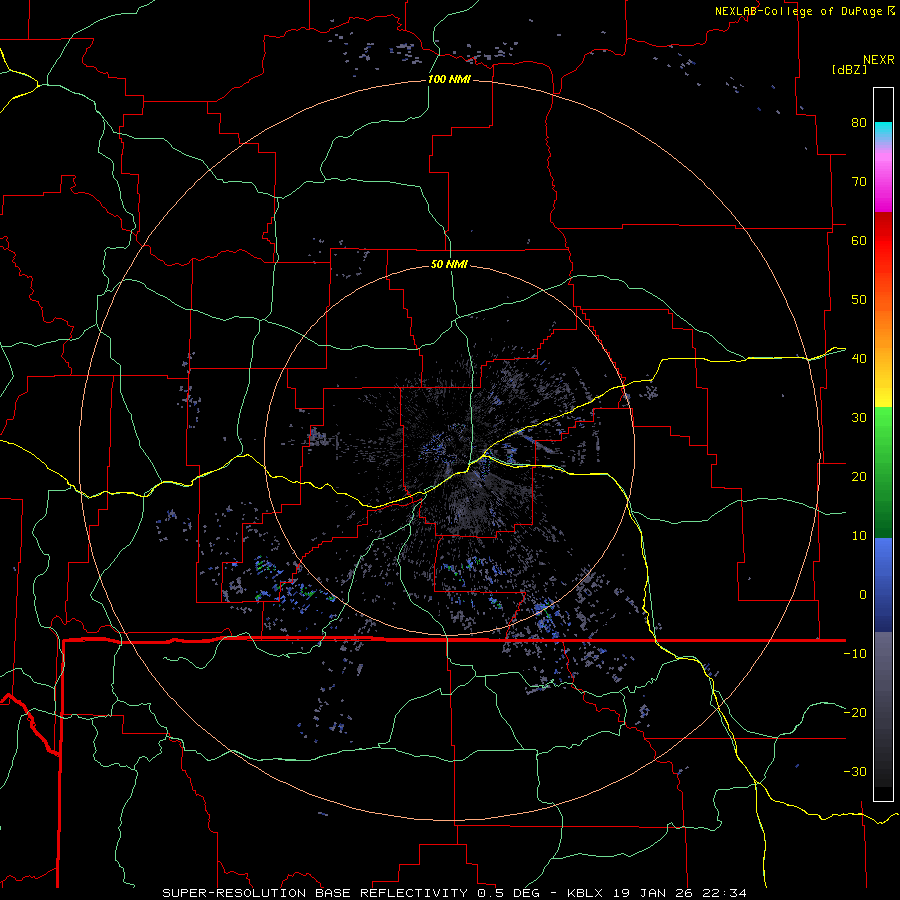The image size is (900, 900).
Task: Click the NEXR label above the color bar
Action: (x=879, y=60)
